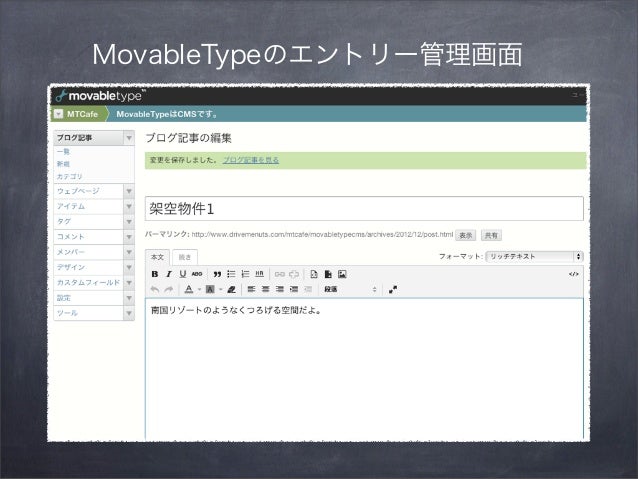This screenshot has width=638, height=479.
Task: Select the デザイン sidebar menu
Action: 89,267
